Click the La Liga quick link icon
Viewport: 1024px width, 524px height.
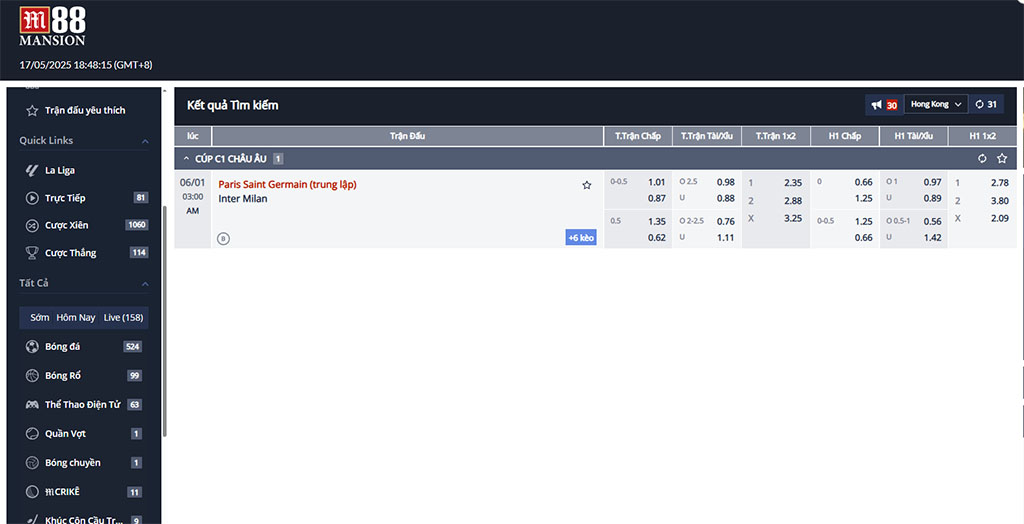tap(32, 171)
